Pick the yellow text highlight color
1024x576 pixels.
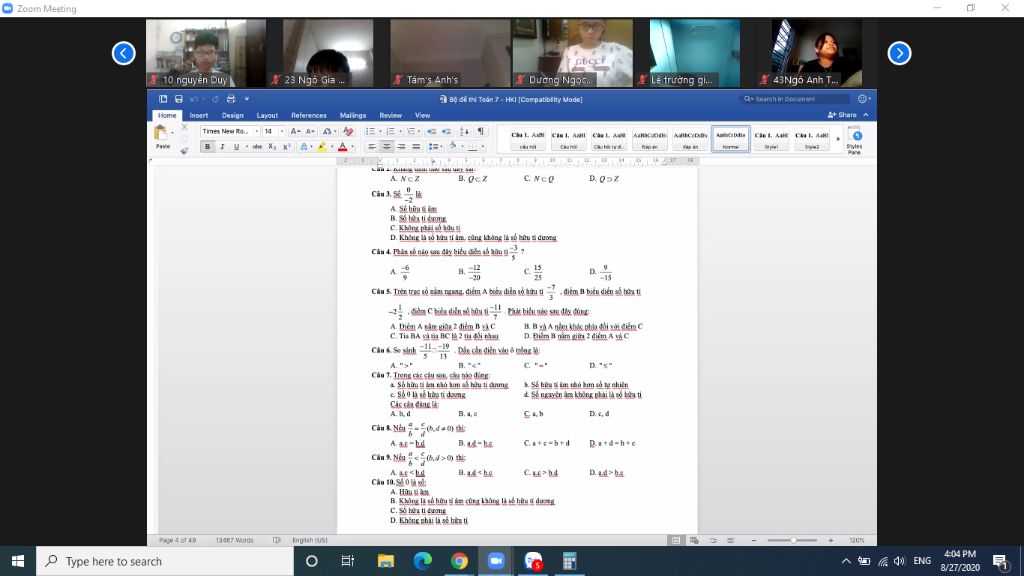tap(321, 147)
